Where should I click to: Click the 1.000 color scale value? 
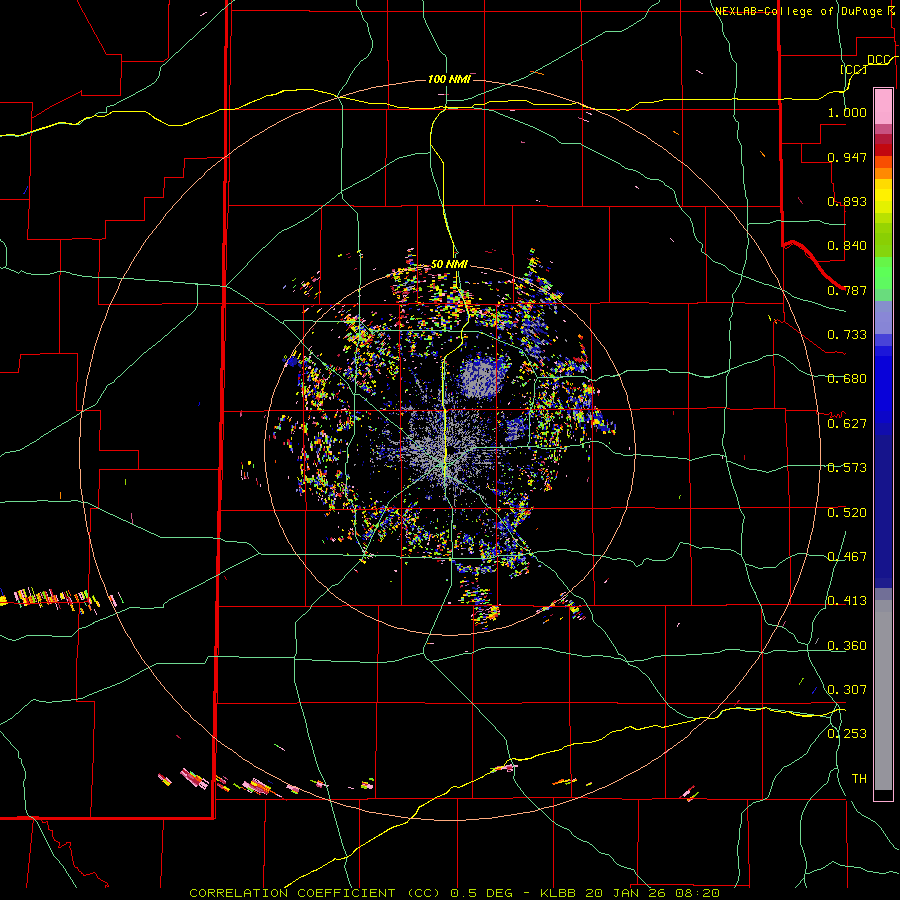(x=847, y=112)
